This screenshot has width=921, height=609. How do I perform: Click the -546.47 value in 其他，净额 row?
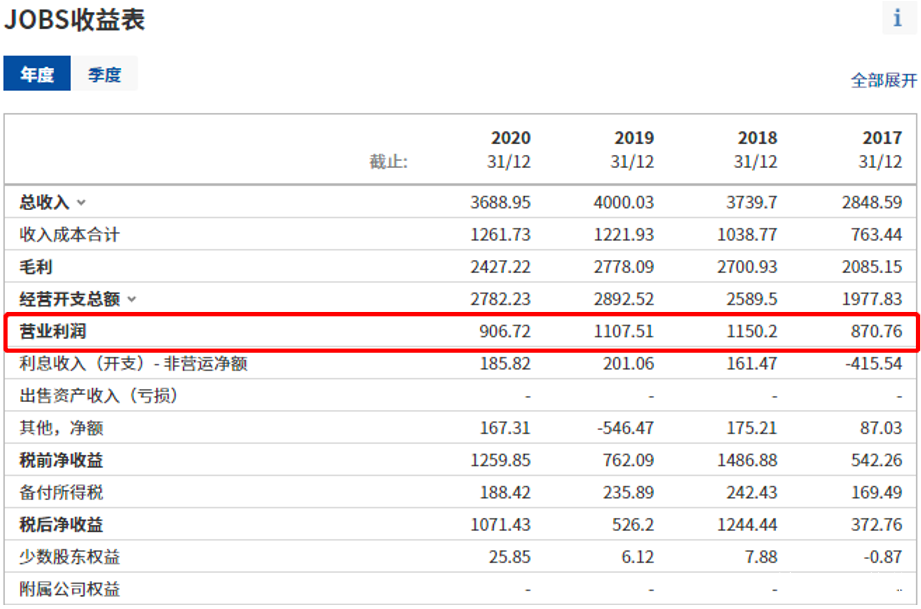[624, 428]
